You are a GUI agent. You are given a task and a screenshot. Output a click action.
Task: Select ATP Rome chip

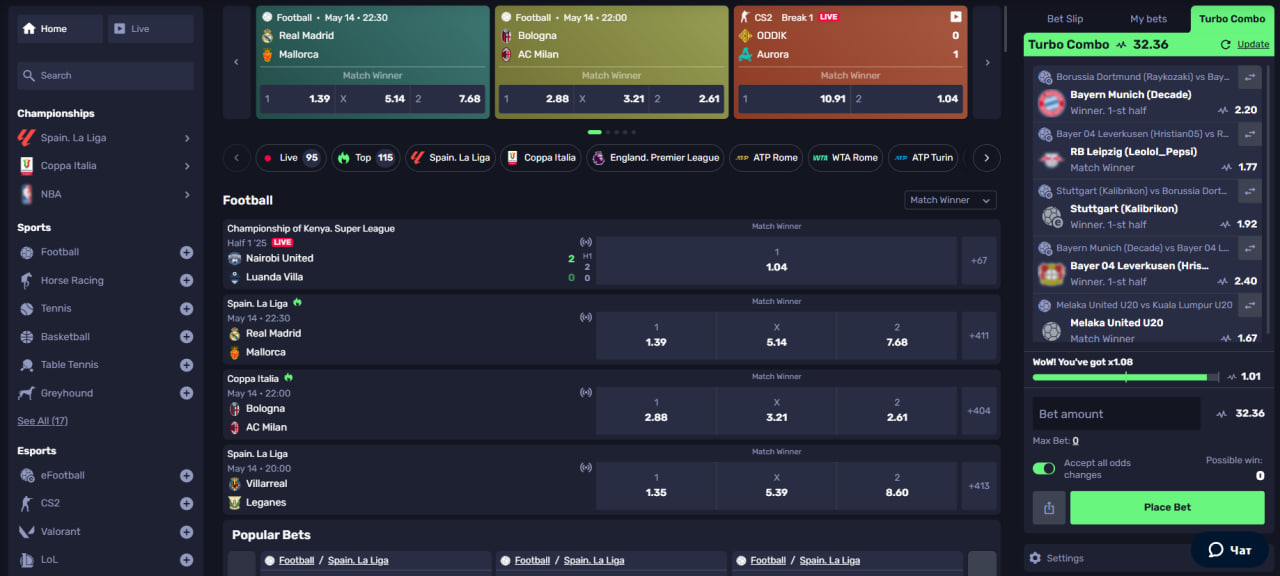tap(766, 158)
